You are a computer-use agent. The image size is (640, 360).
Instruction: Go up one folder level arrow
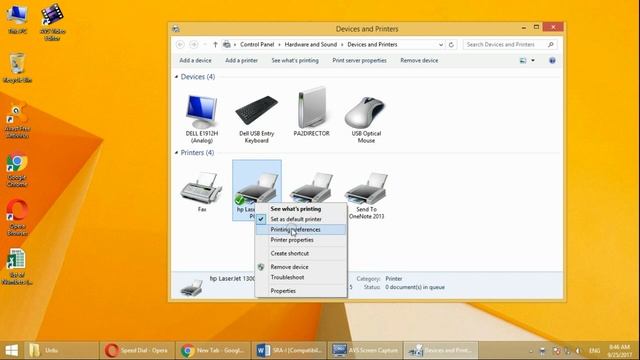(215, 44)
